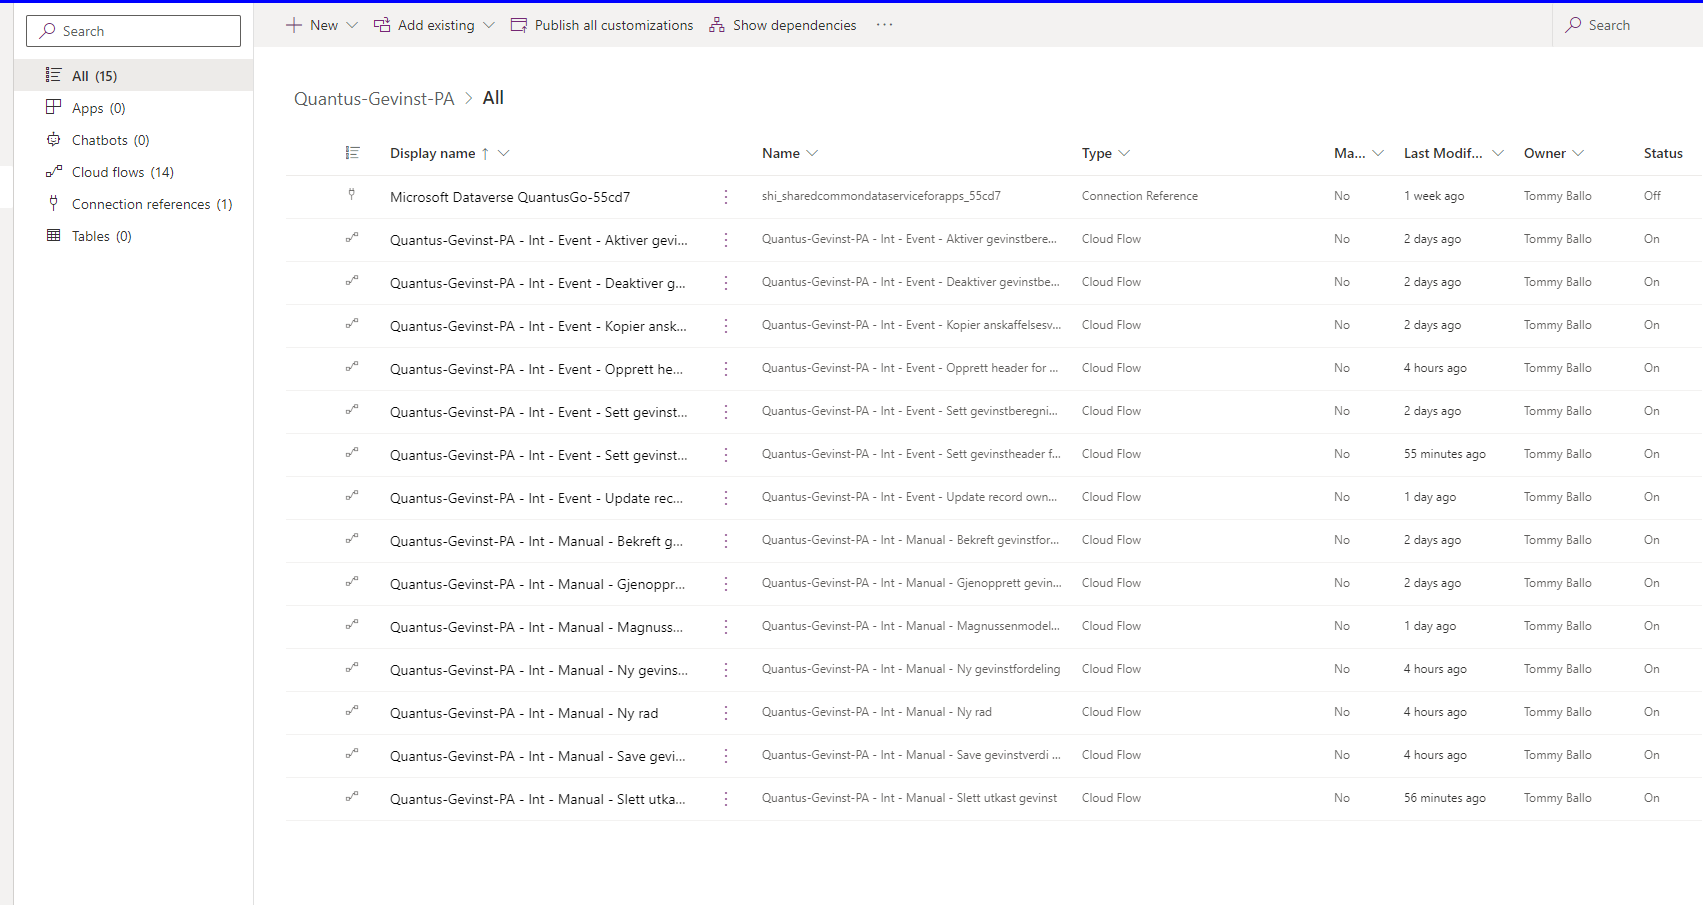Click the Publish all customizations icon

coord(519,24)
